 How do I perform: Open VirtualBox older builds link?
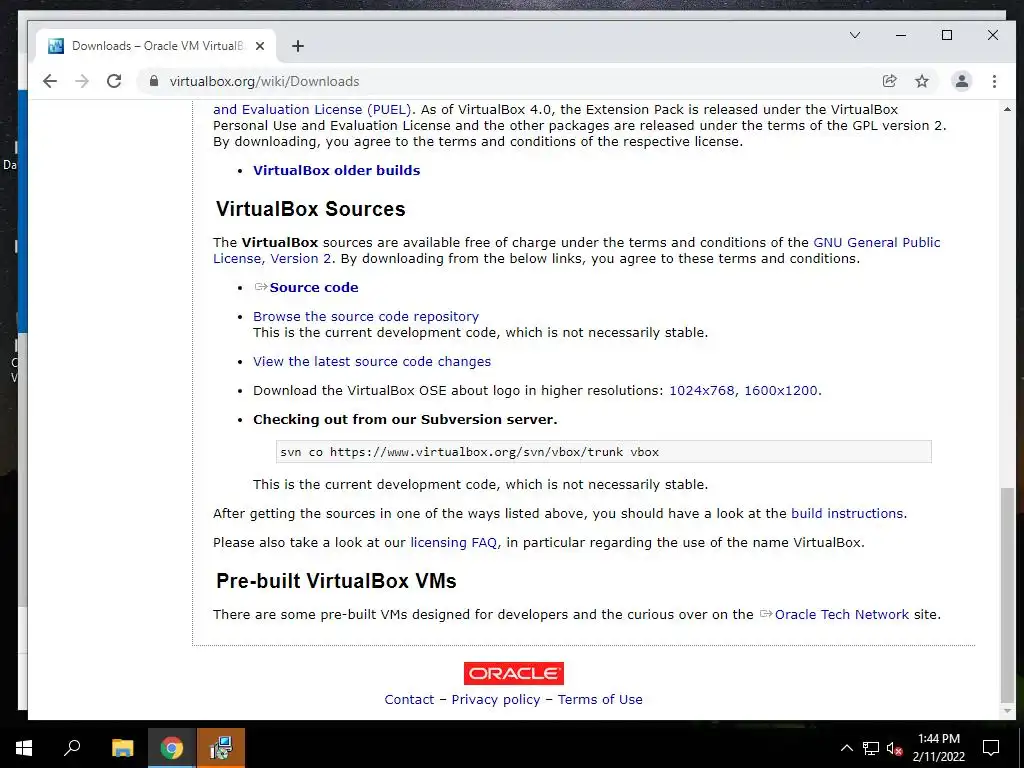[336, 170]
